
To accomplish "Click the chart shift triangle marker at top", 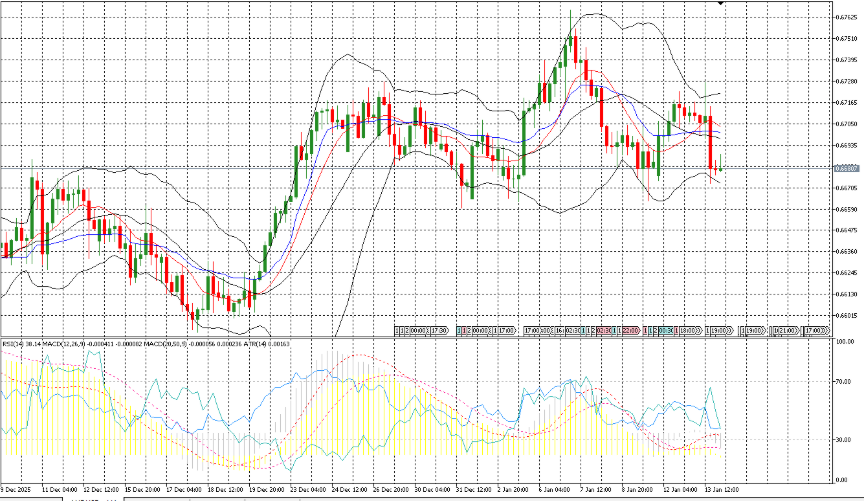I will click(x=721, y=4).
